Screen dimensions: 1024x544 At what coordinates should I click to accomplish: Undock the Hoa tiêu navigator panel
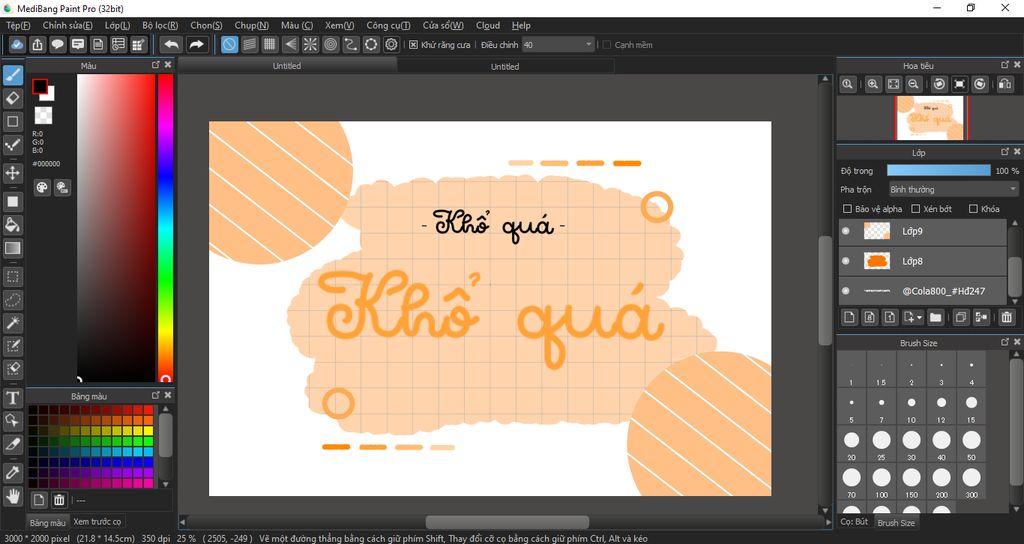click(x=1005, y=65)
